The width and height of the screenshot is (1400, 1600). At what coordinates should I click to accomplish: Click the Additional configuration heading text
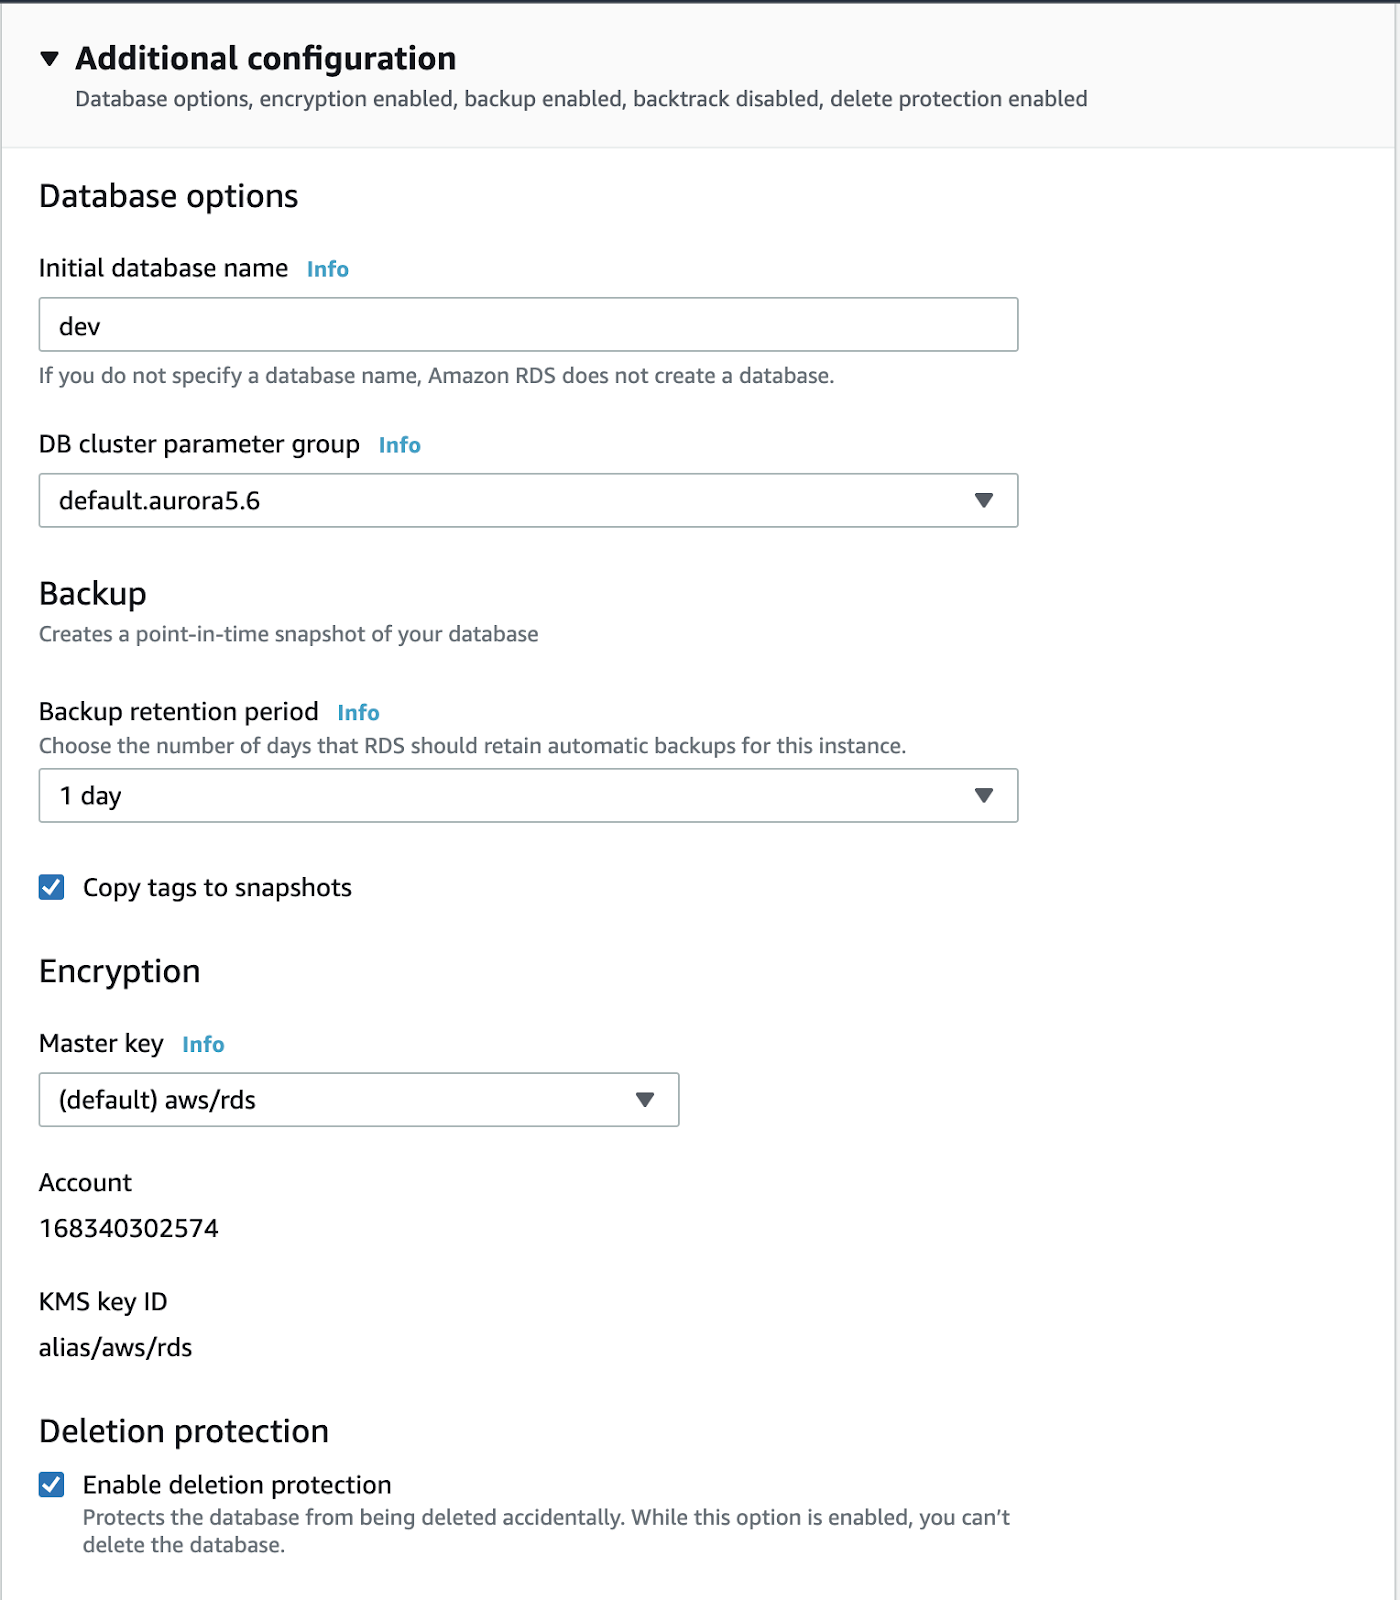click(x=266, y=59)
